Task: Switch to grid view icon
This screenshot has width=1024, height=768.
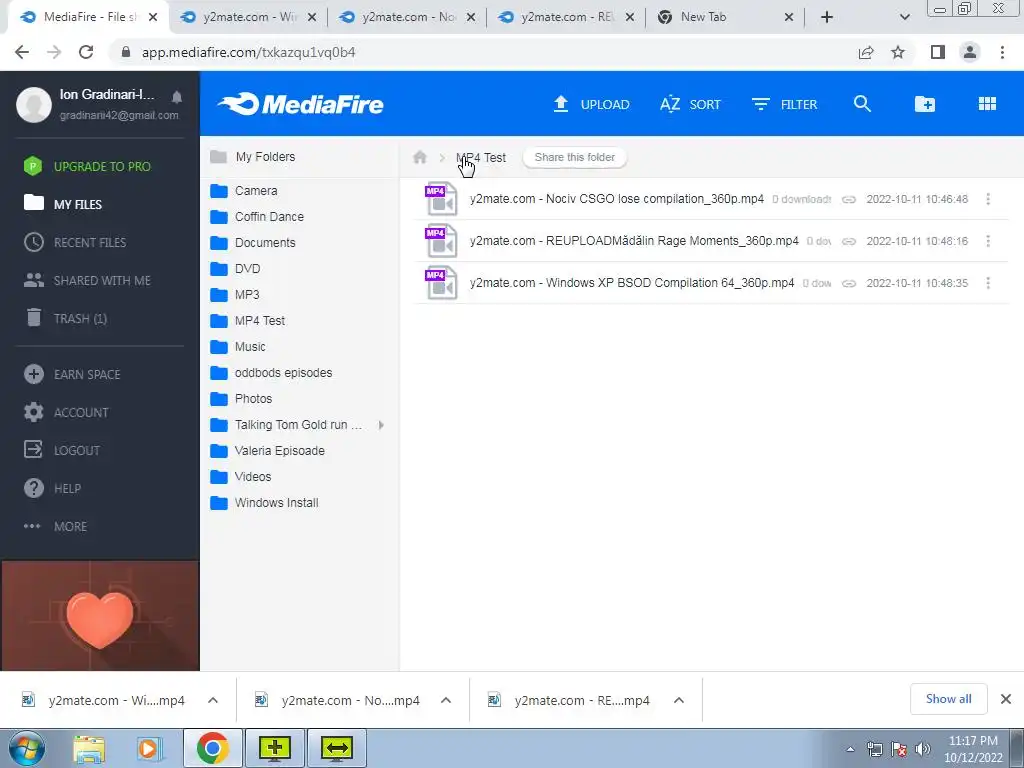Action: pos(987,104)
